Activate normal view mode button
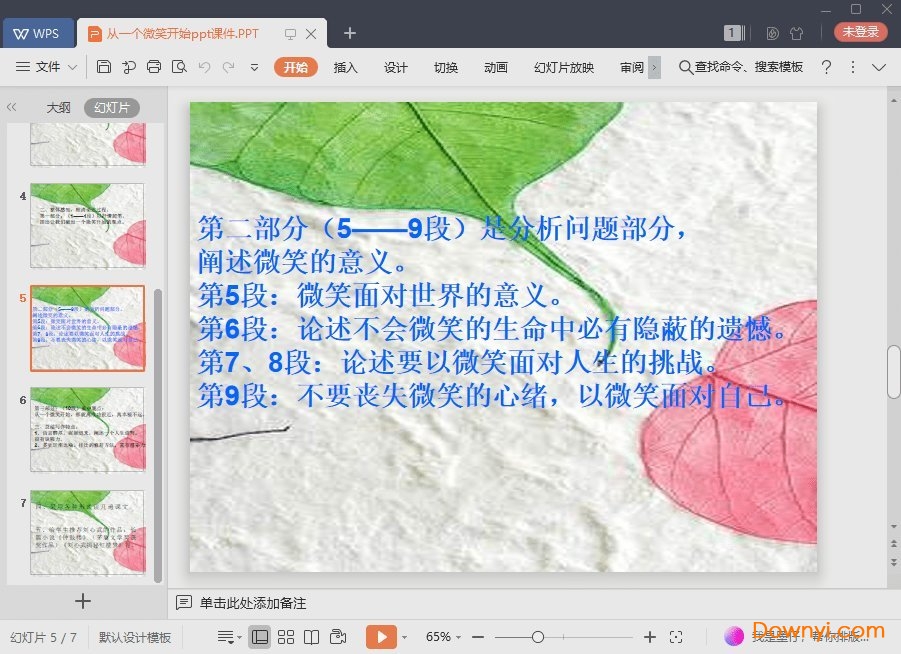 (260, 637)
